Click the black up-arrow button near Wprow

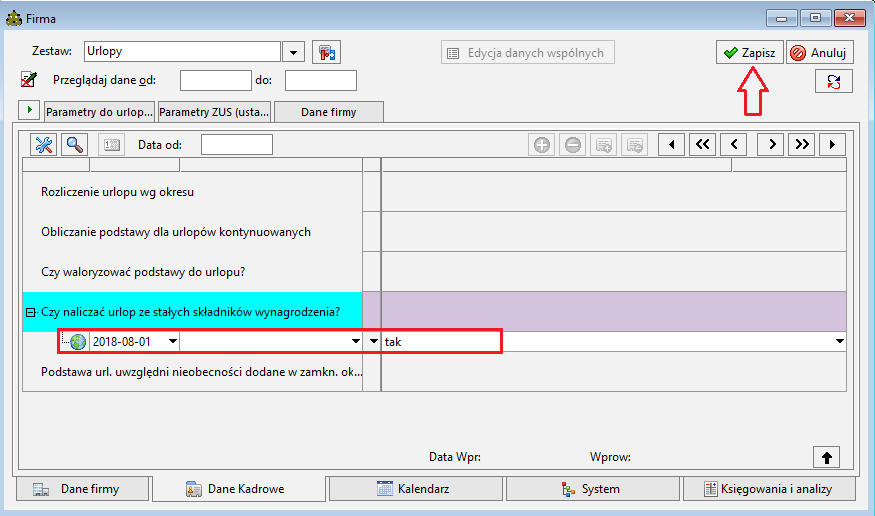[826, 457]
